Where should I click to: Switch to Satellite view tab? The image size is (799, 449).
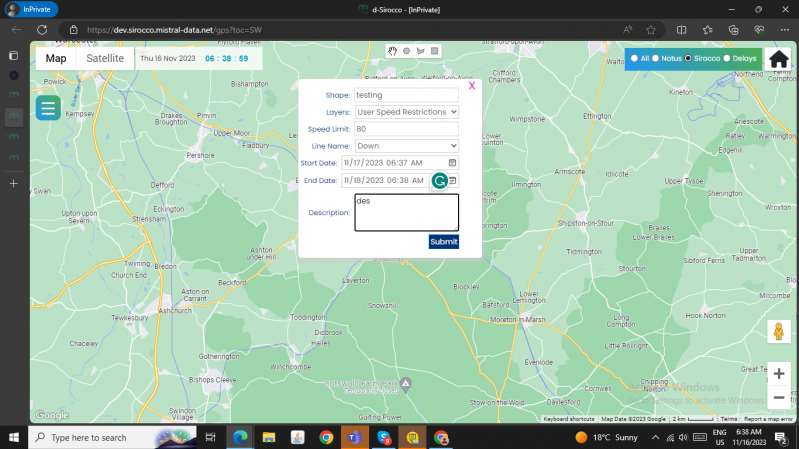point(105,59)
